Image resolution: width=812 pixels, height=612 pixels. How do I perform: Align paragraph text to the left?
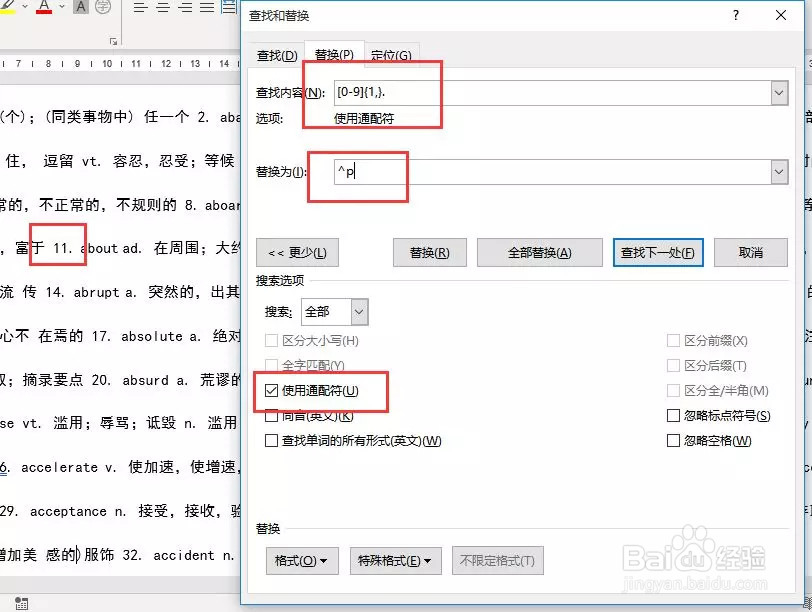140,7
